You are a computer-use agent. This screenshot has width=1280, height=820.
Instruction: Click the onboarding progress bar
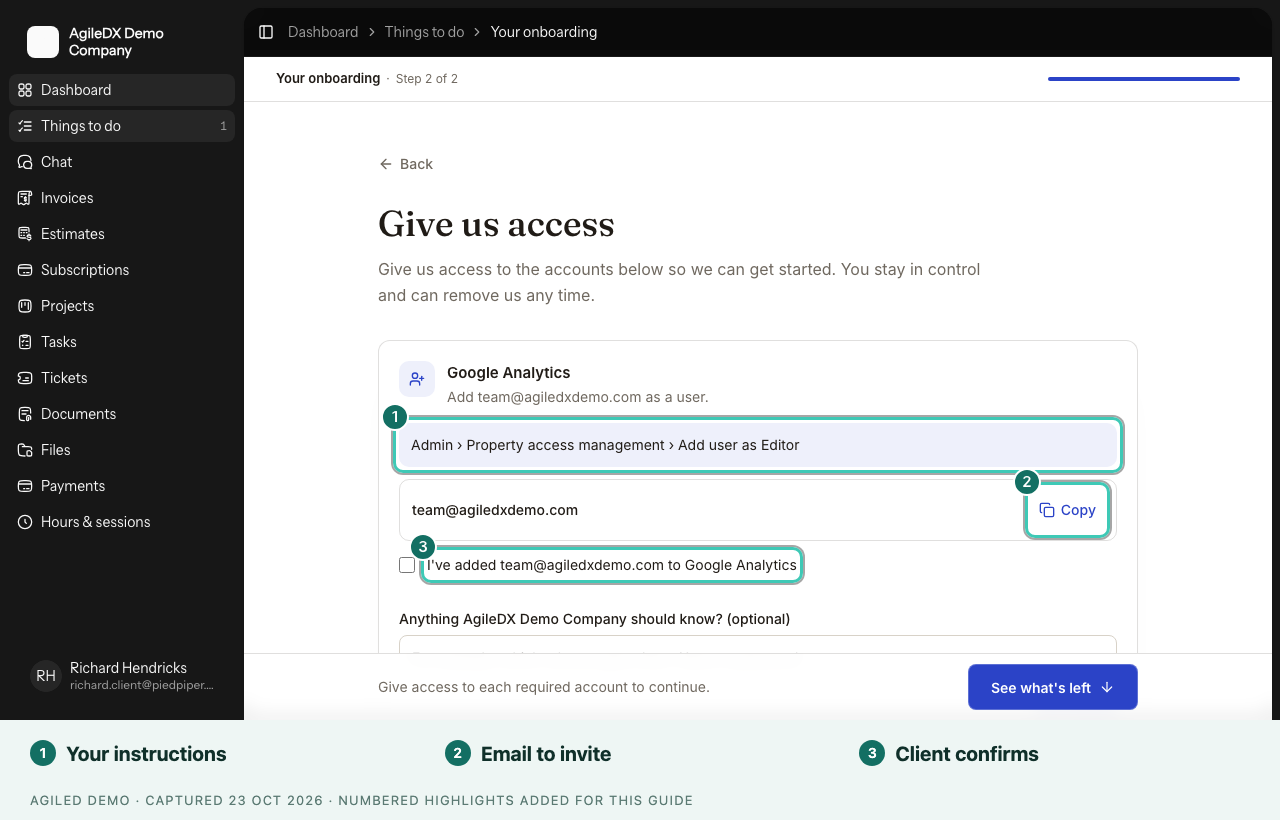1144,79
